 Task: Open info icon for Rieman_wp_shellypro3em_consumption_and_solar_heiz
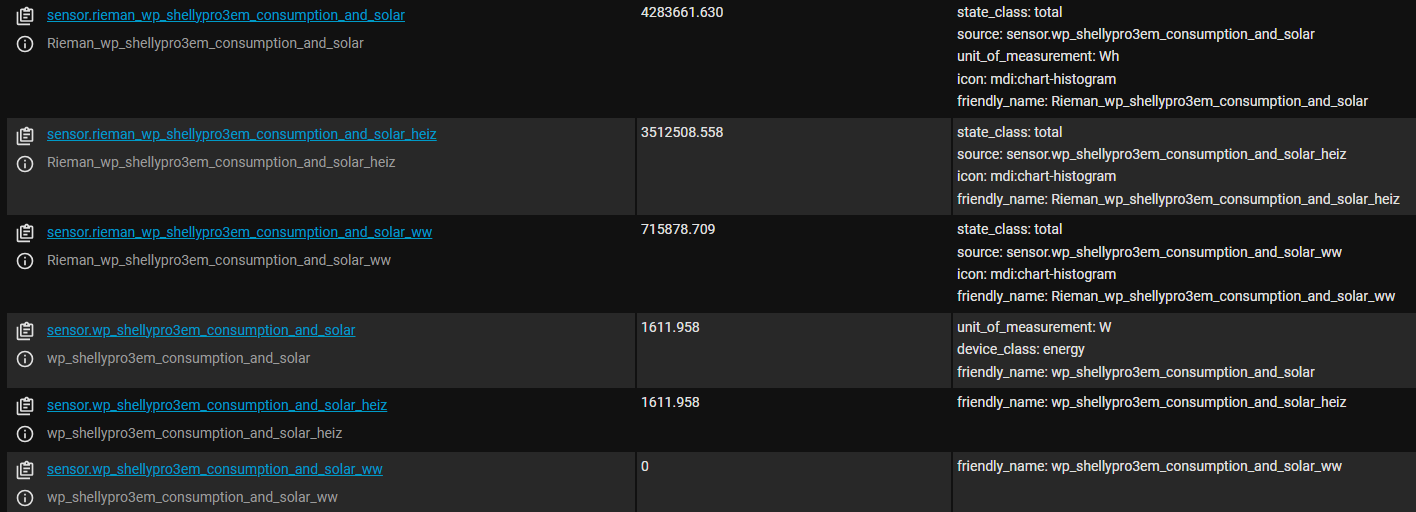pos(26,163)
